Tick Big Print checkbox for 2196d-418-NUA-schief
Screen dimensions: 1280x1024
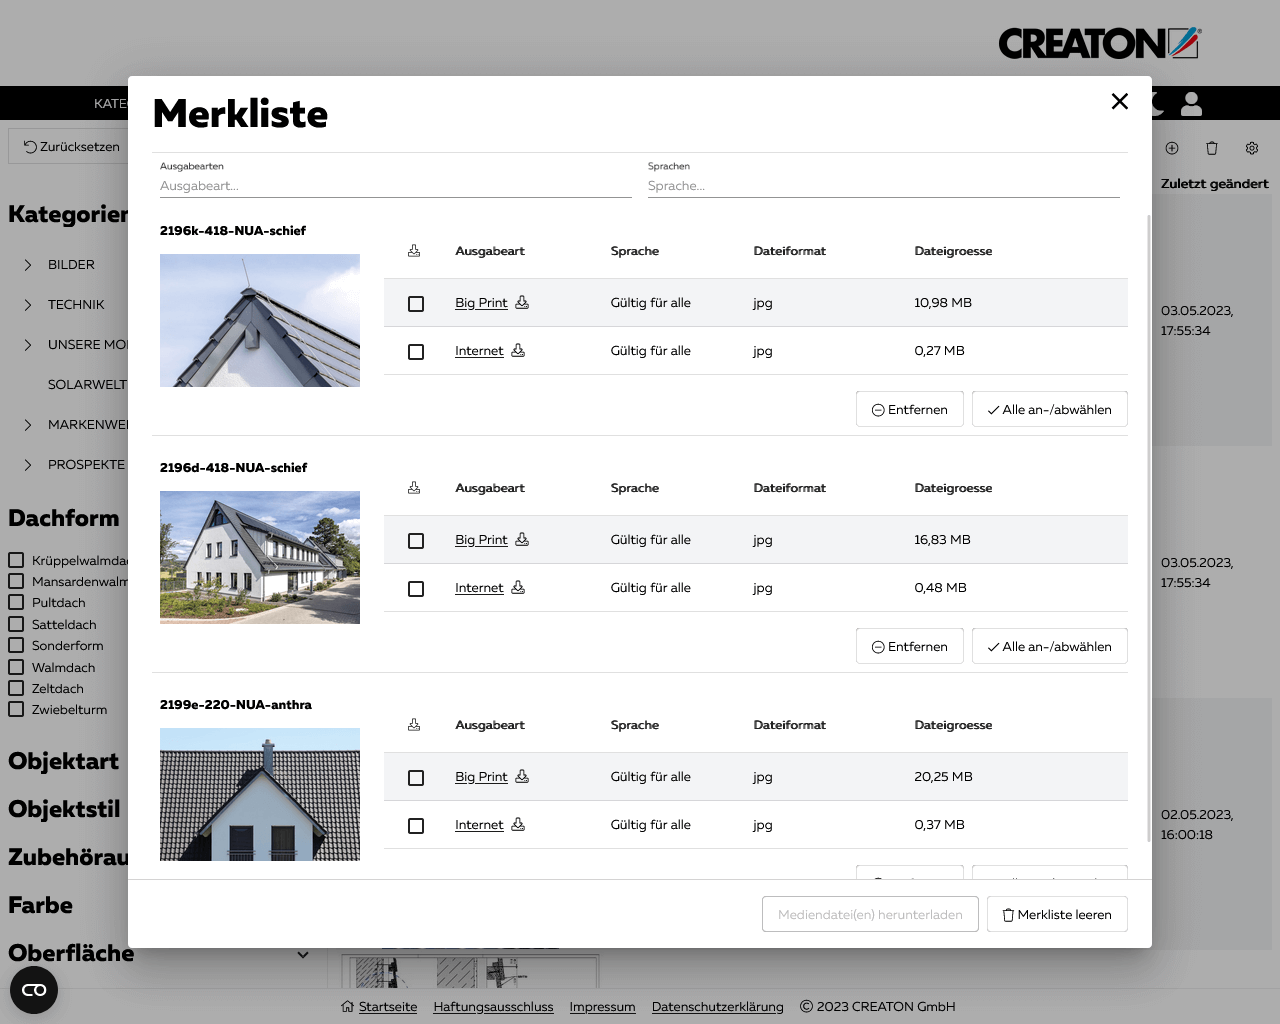click(x=416, y=541)
